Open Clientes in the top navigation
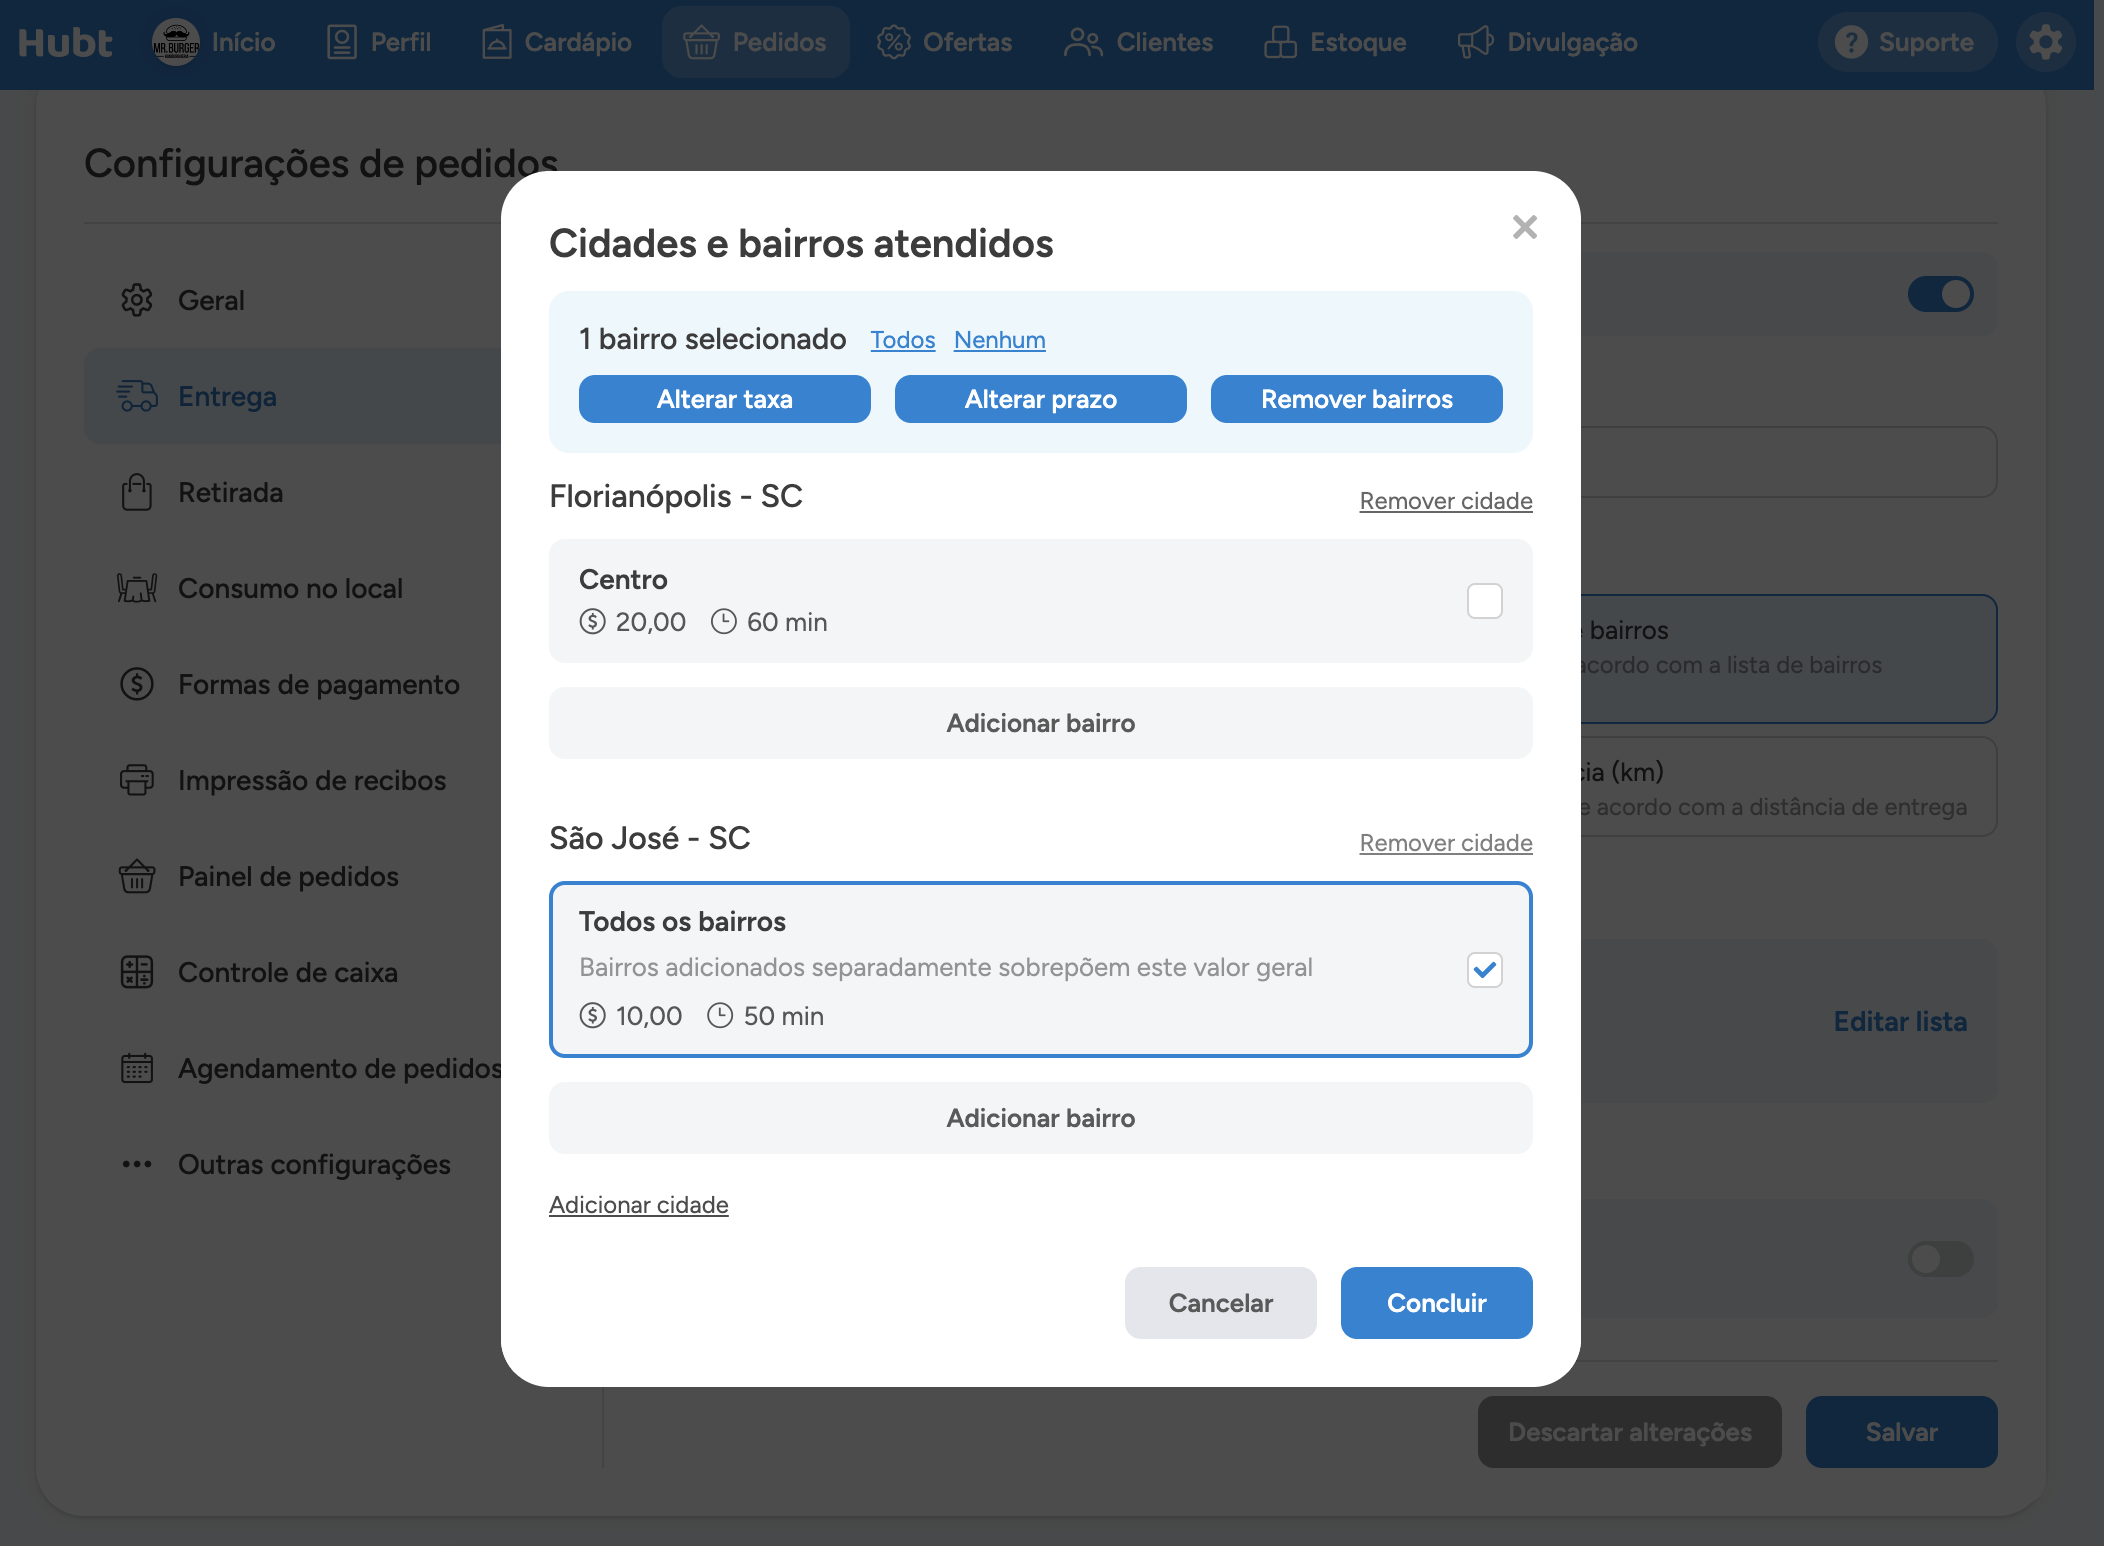The height and width of the screenshot is (1546, 2104). tap(1138, 43)
